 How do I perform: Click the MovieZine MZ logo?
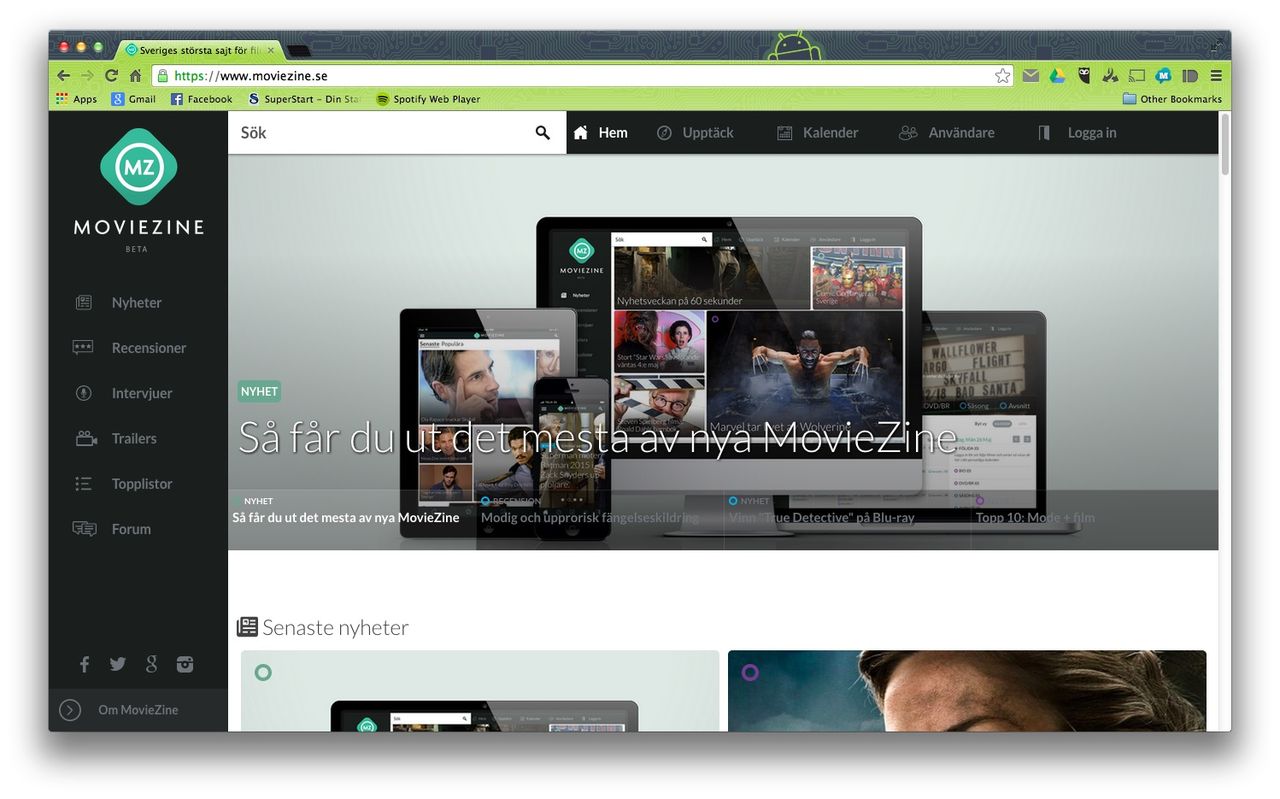138,166
